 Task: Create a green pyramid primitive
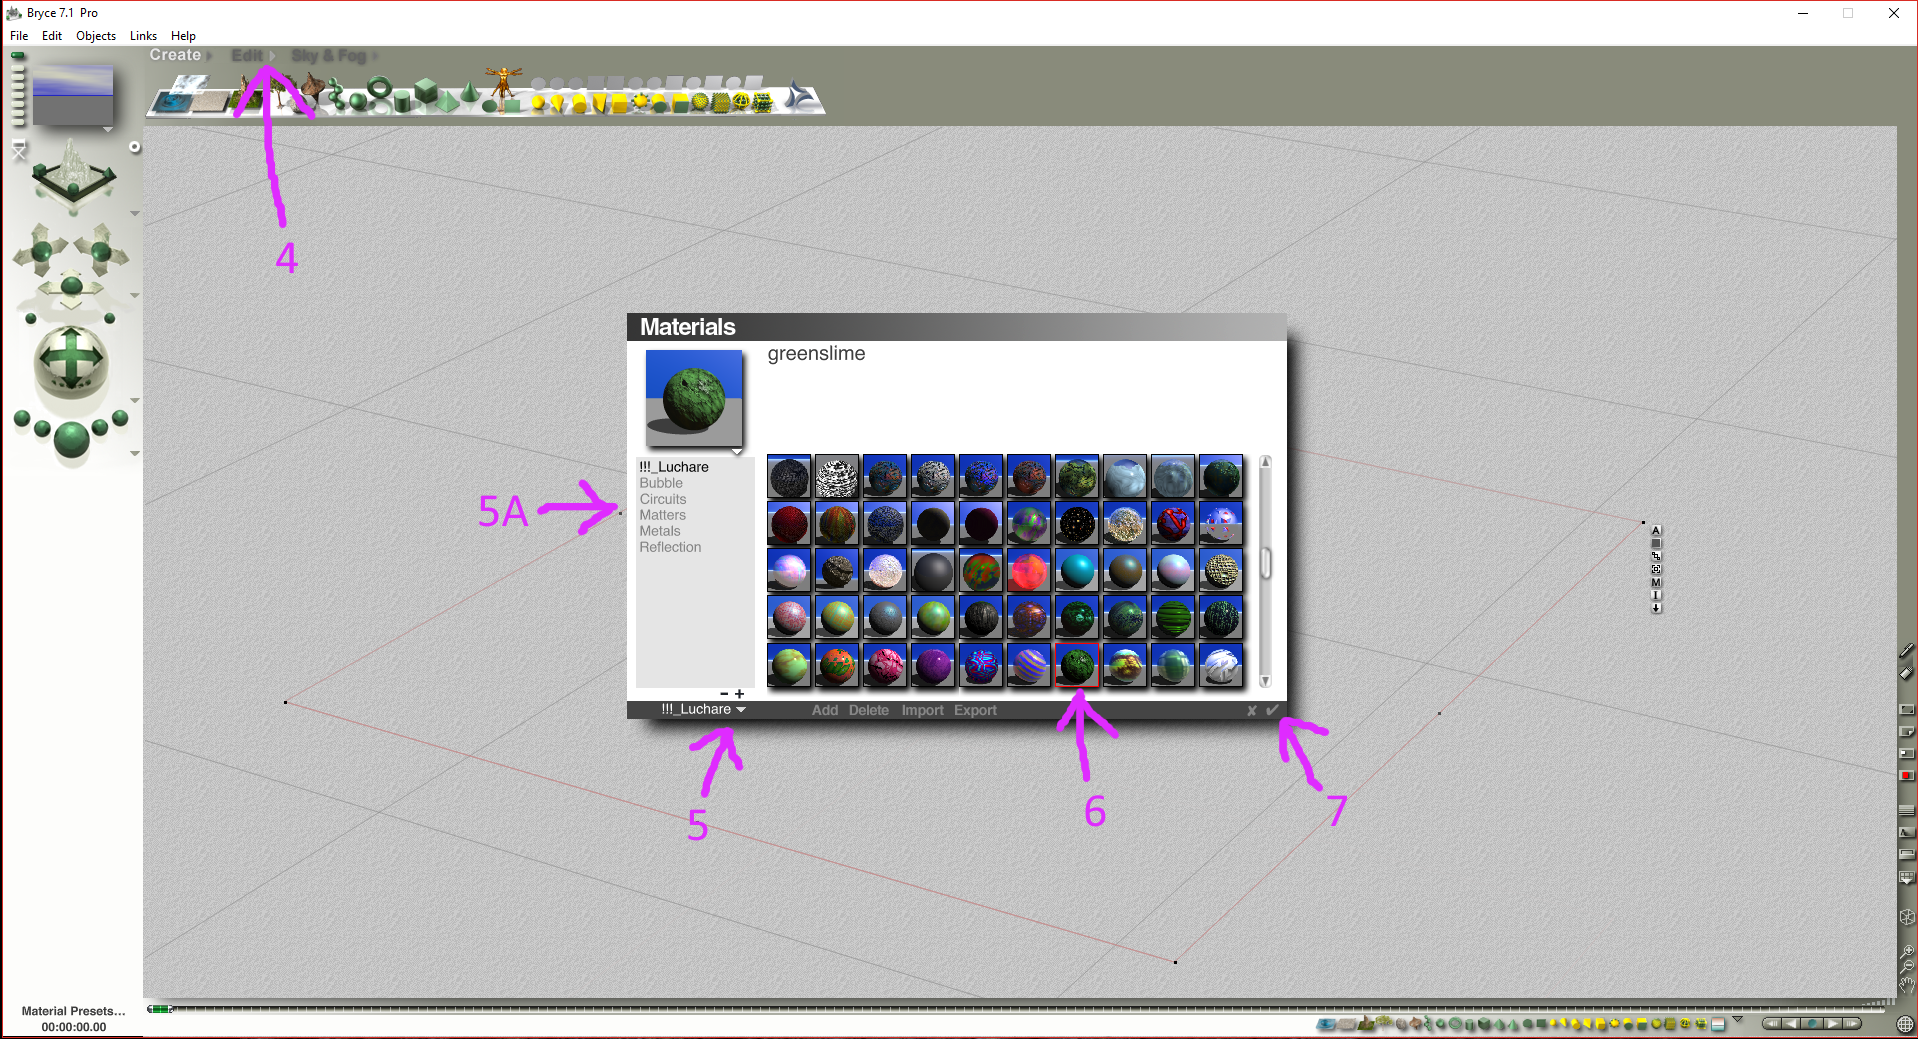pos(447,100)
